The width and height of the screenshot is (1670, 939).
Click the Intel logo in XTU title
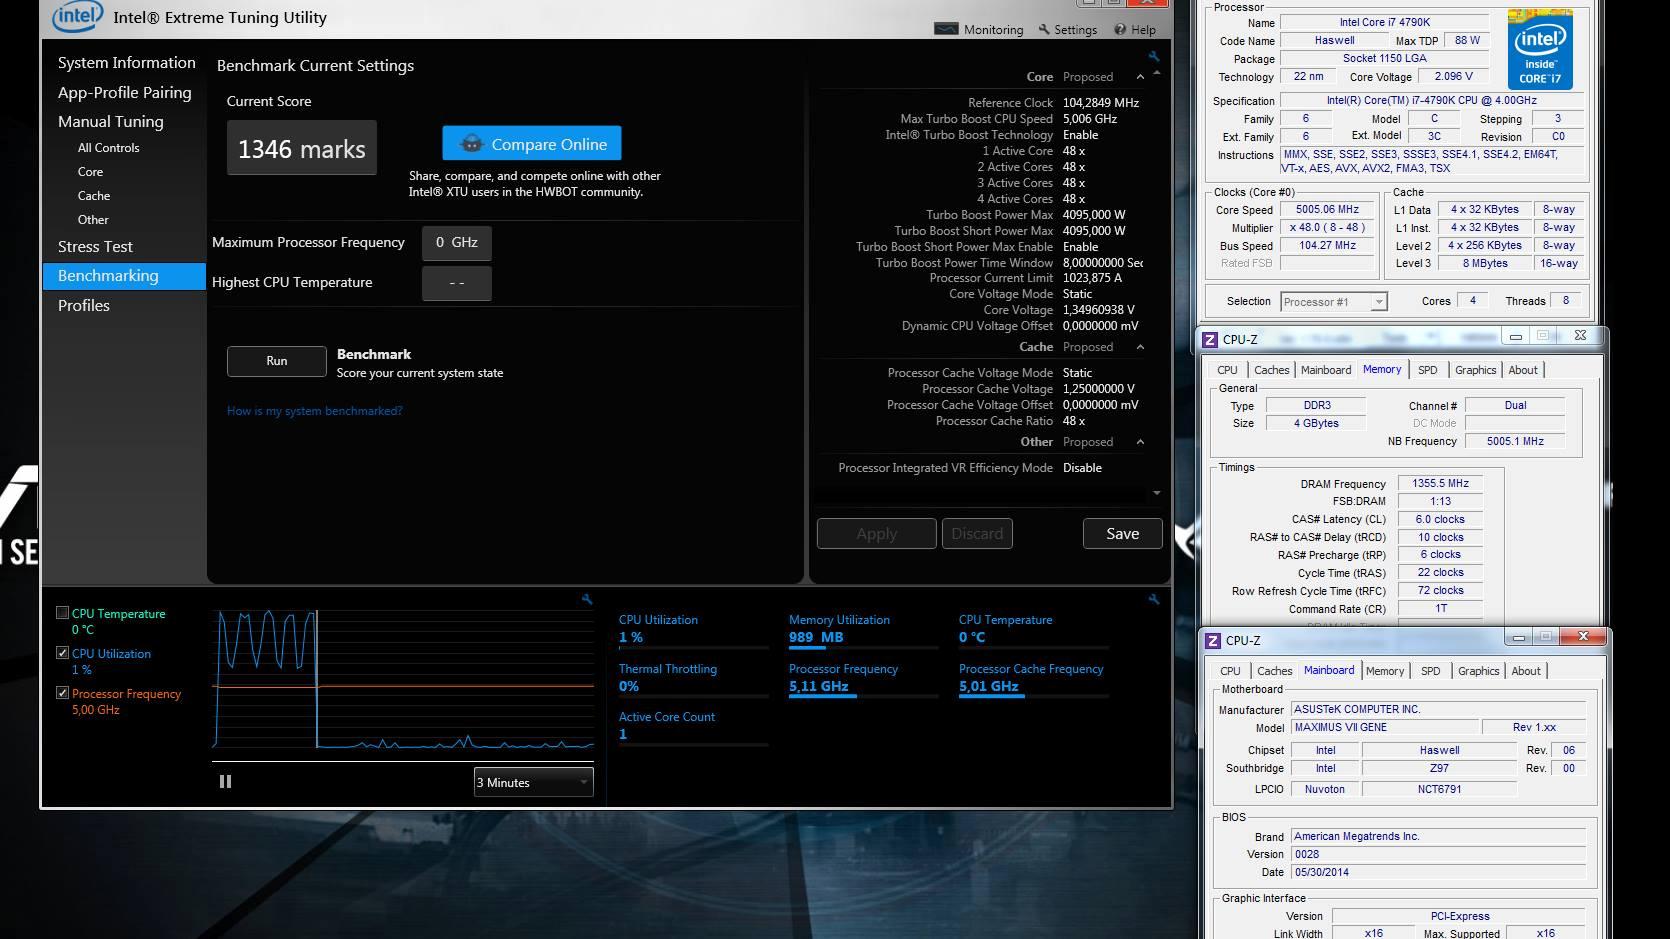point(77,15)
